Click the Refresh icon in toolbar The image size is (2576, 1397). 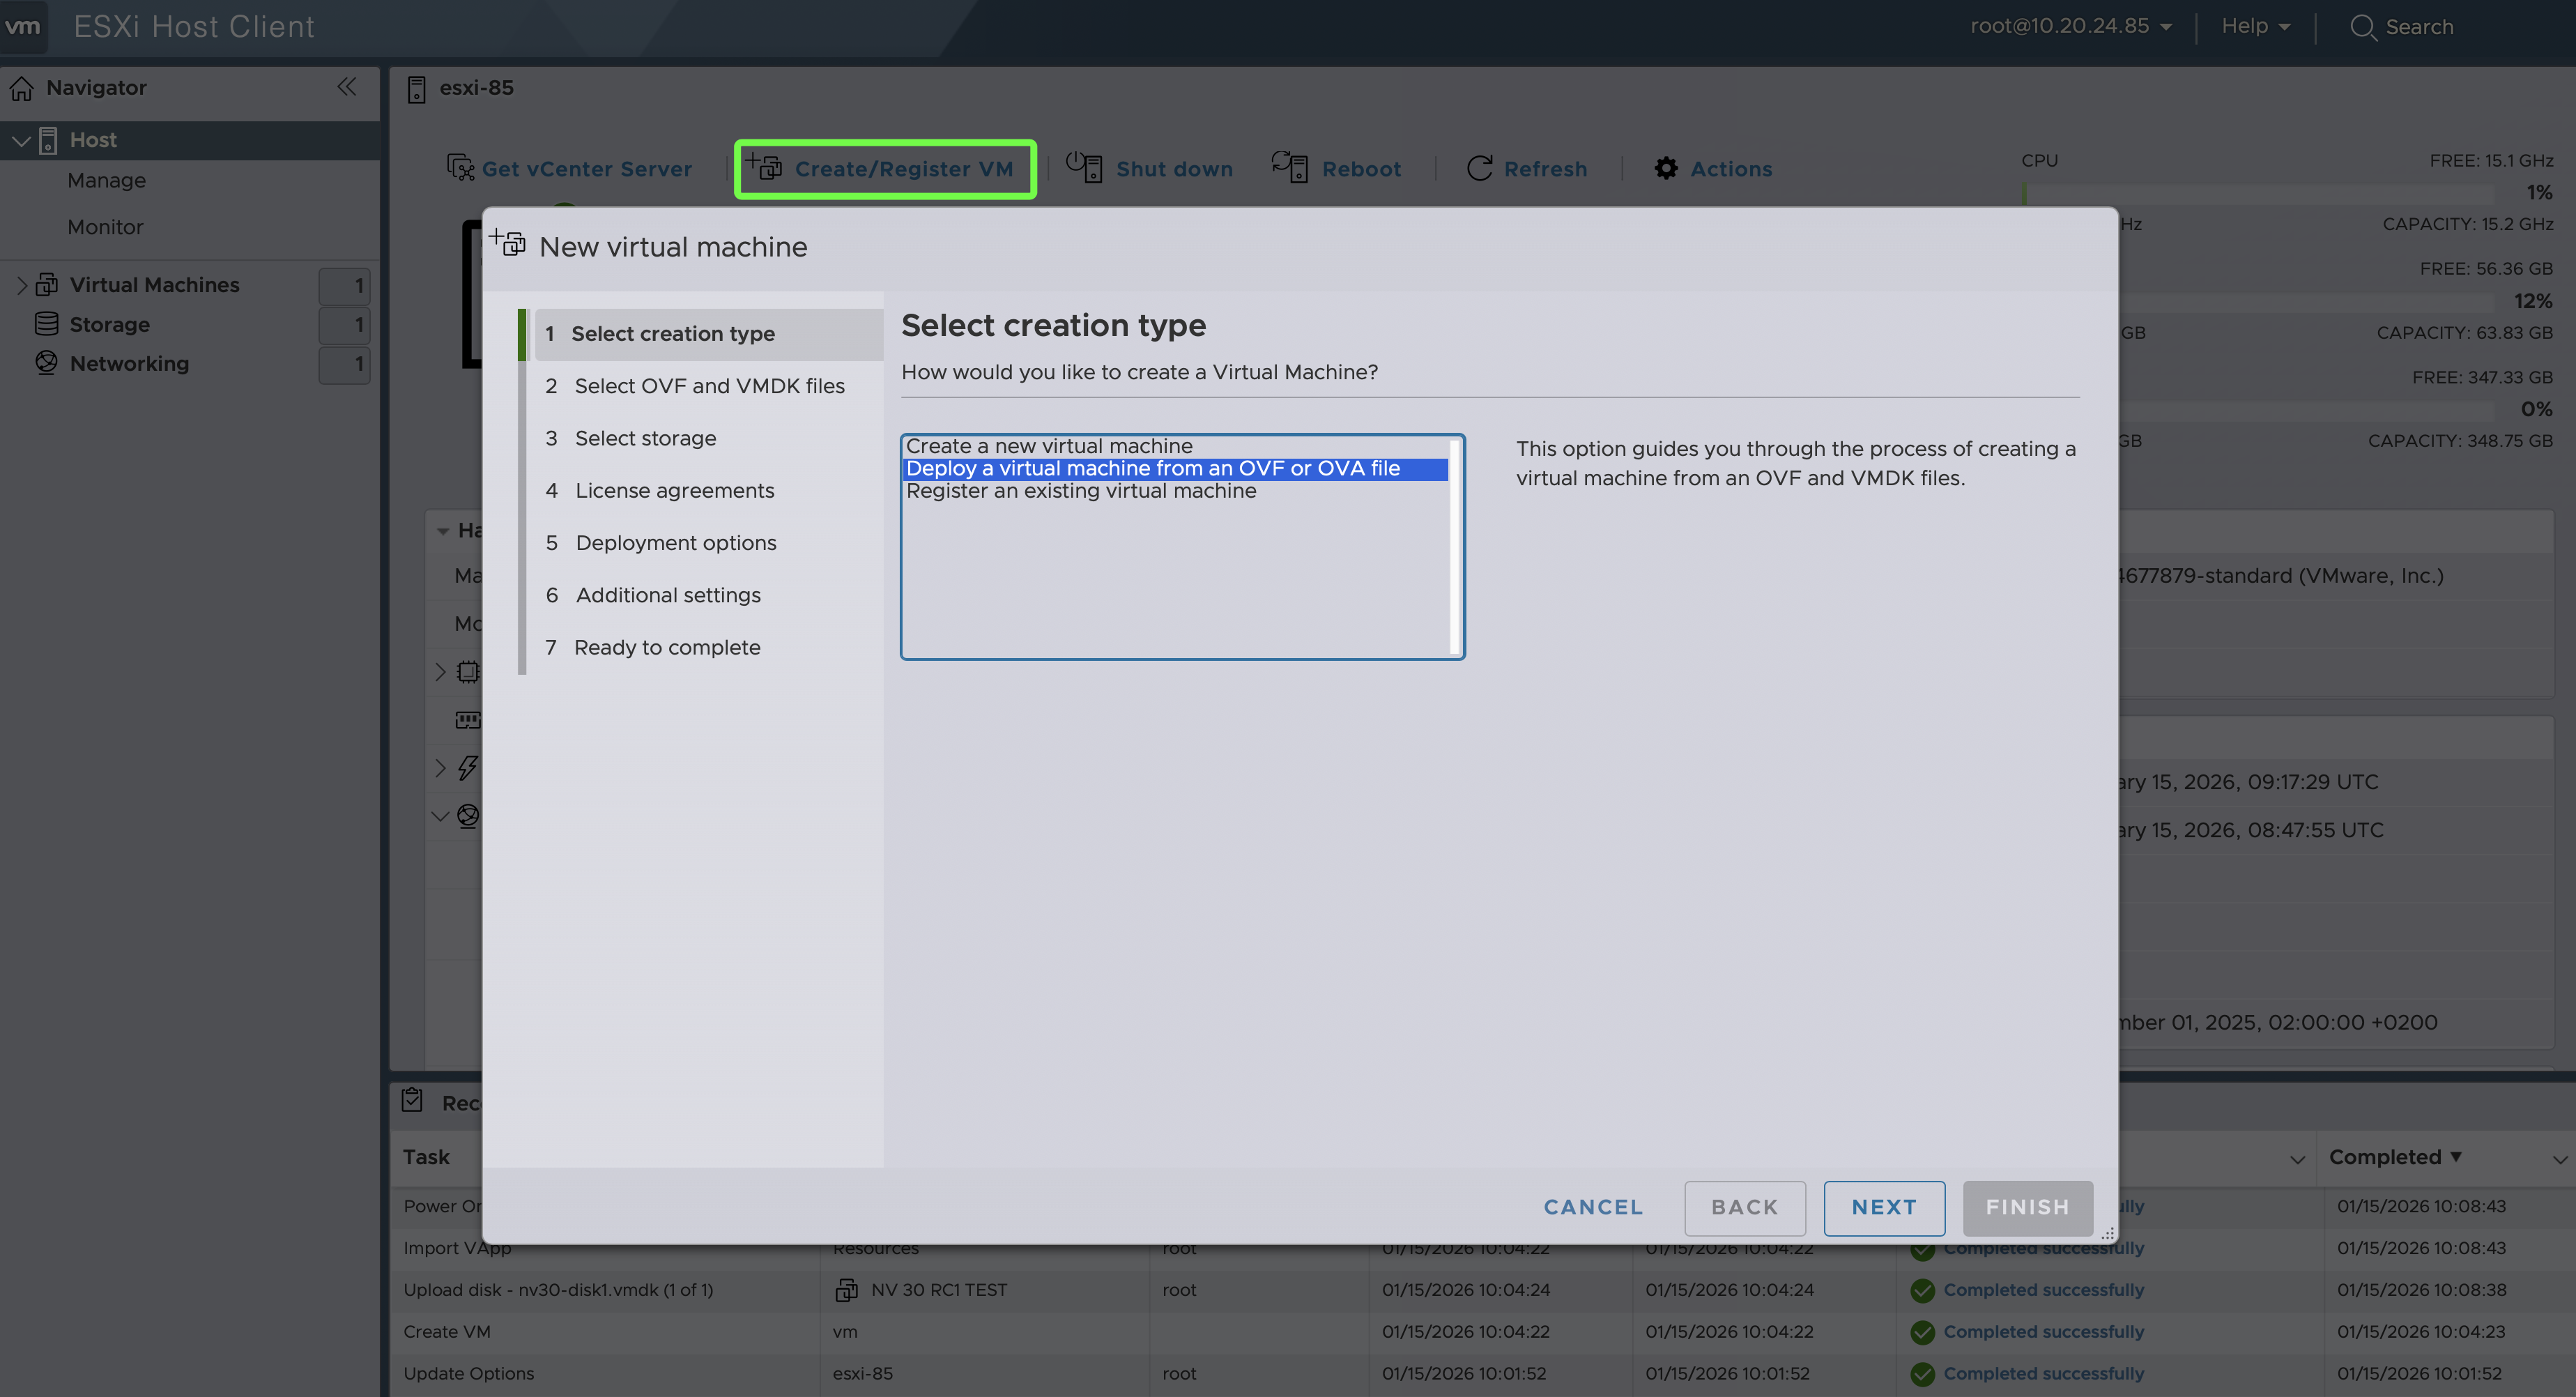pyautogui.click(x=1479, y=168)
